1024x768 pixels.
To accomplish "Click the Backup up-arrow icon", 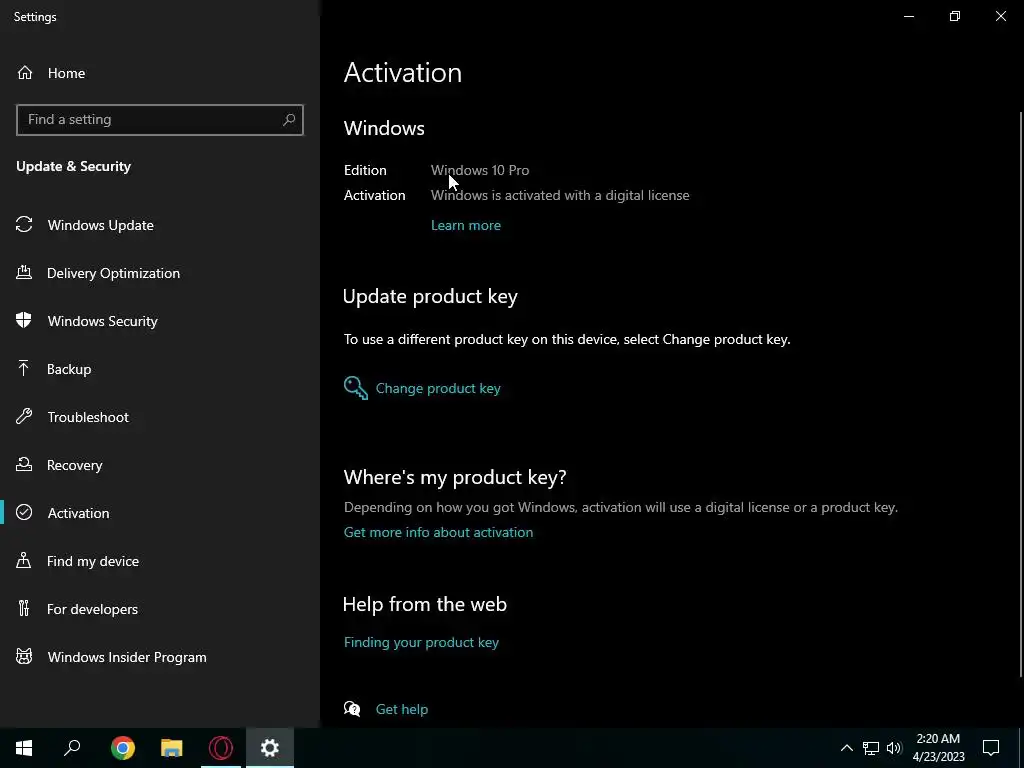I will (x=24, y=368).
